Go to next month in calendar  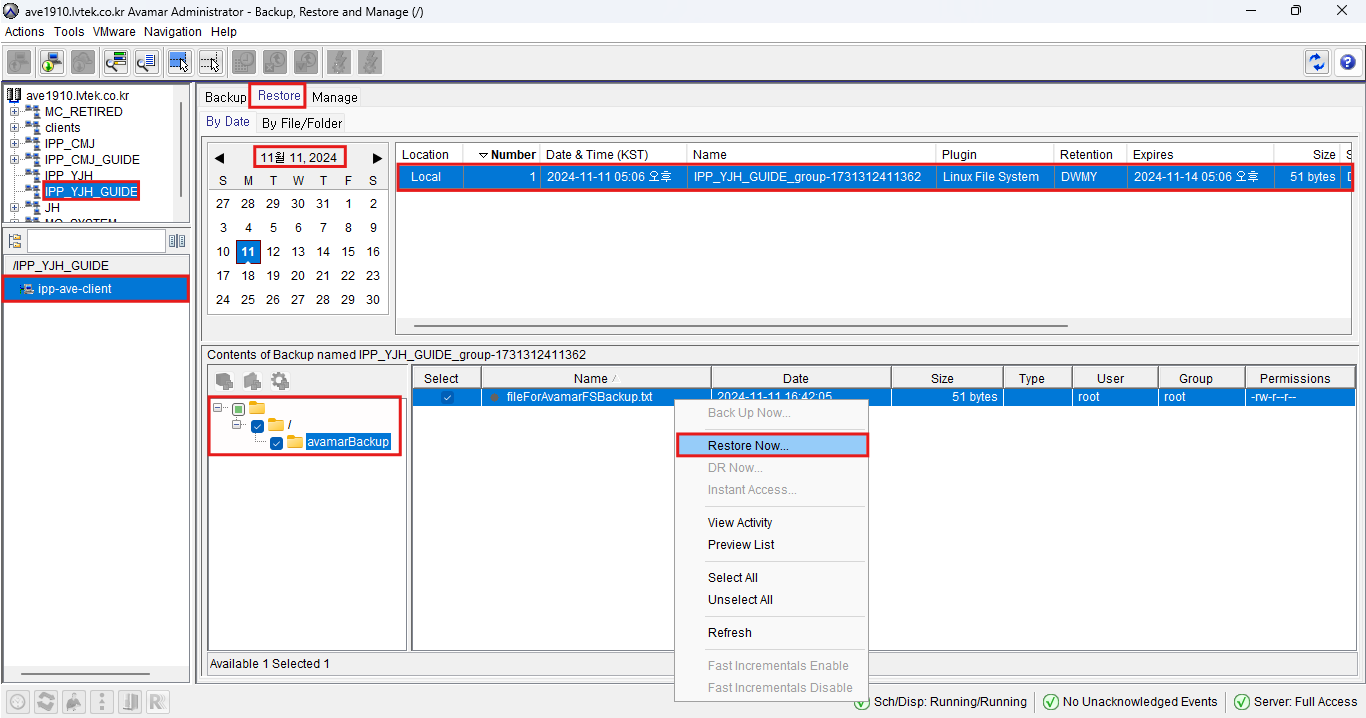coord(377,158)
